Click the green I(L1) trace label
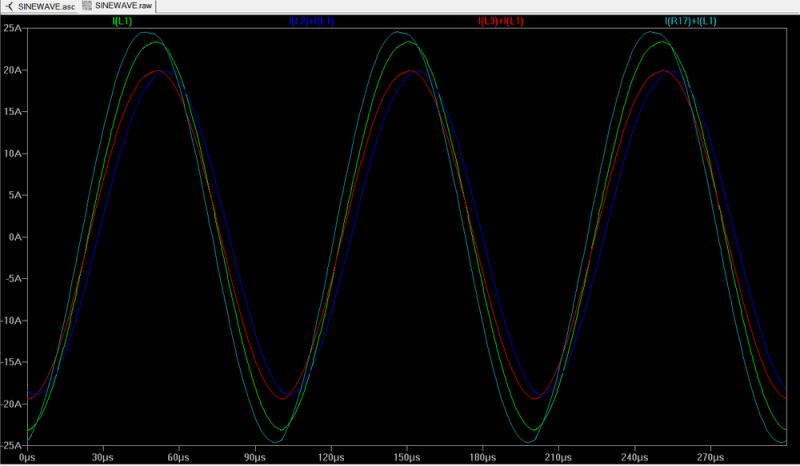The height and width of the screenshot is (466, 800). coord(123,21)
